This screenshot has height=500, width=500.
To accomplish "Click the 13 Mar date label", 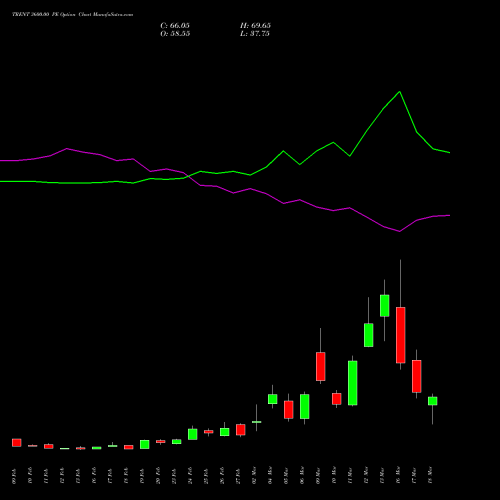I will (382, 476).
